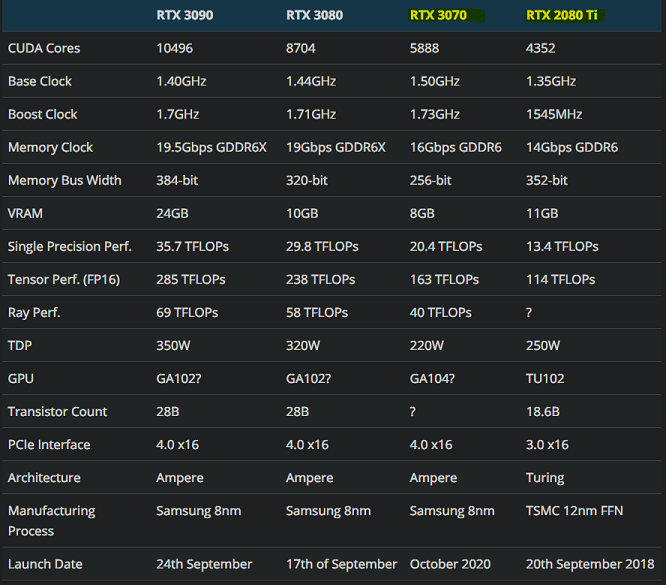Click the 8GB VRAM value
Viewport: 666px width, 585px height.
(x=422, y=213)
